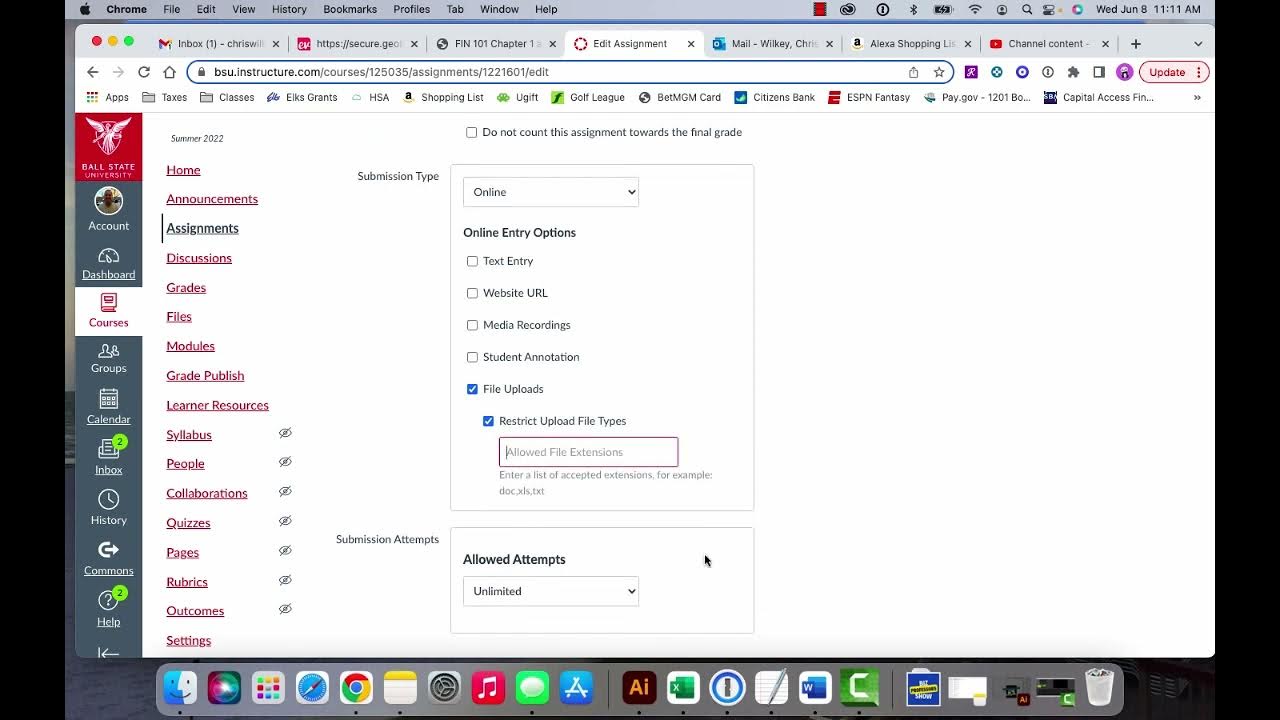Enable the Website URL checkbox
The width and height of the screenshot is (1280, 720).
(x=472, y=293)
